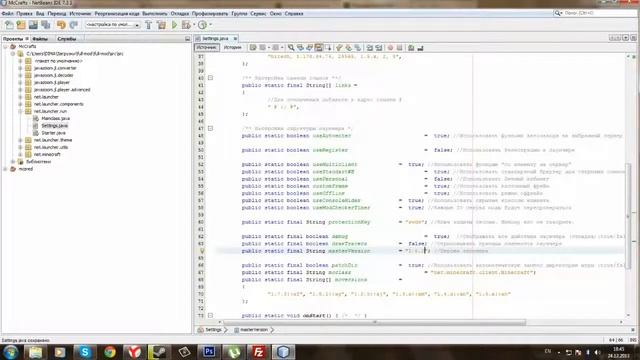Click the Shift Line Right icon
Screen dimensions: 640x360
(x=379, y=48)
